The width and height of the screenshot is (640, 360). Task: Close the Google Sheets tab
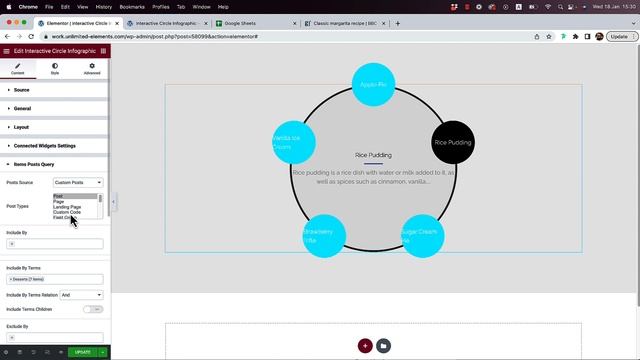(x=295, y=23)
